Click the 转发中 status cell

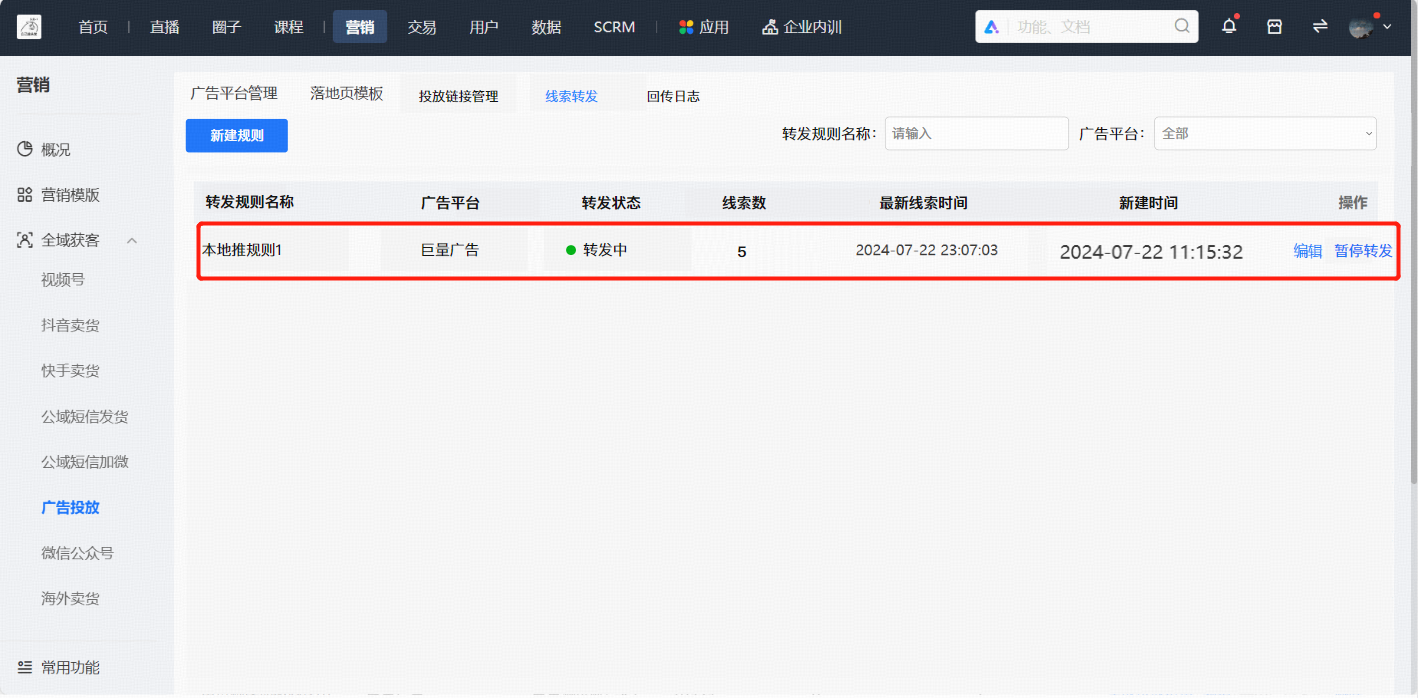pyautogui.click(x=597, y=250)
